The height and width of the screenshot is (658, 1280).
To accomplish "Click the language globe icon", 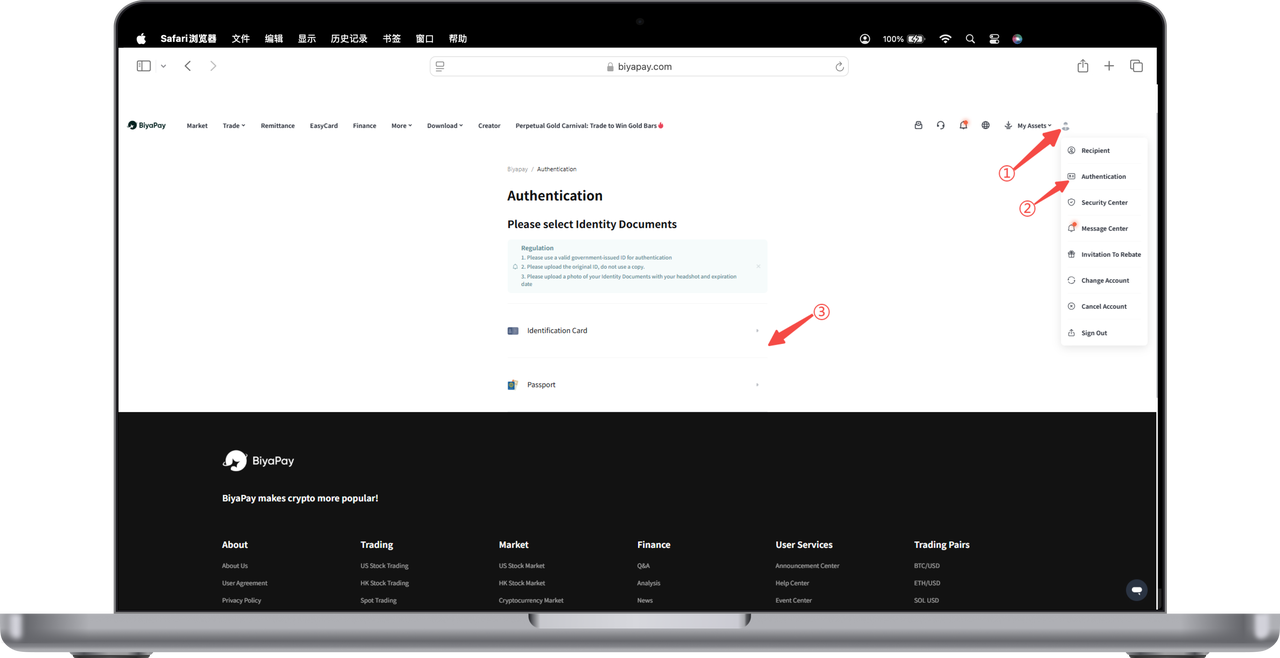I will [985, 126].
